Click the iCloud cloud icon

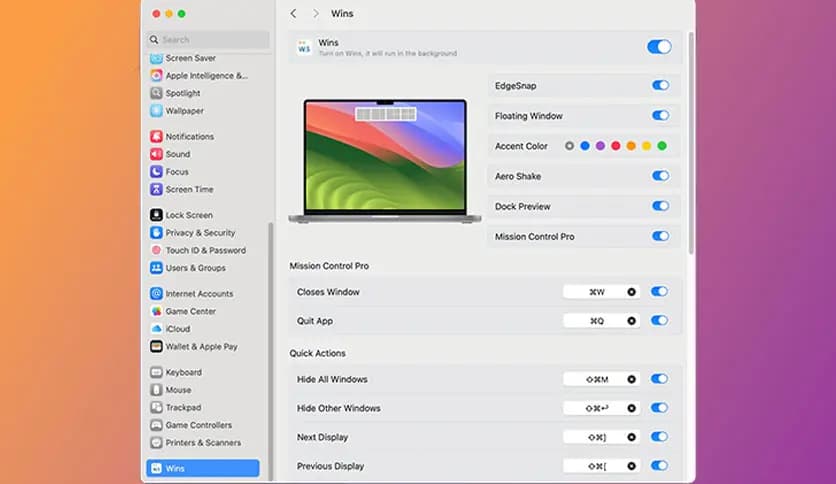(156, 329)
